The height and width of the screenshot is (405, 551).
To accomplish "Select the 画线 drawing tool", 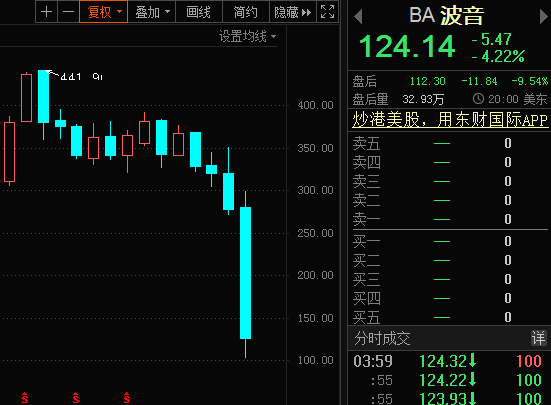I will pyautogui.click(x=199, y=12).
